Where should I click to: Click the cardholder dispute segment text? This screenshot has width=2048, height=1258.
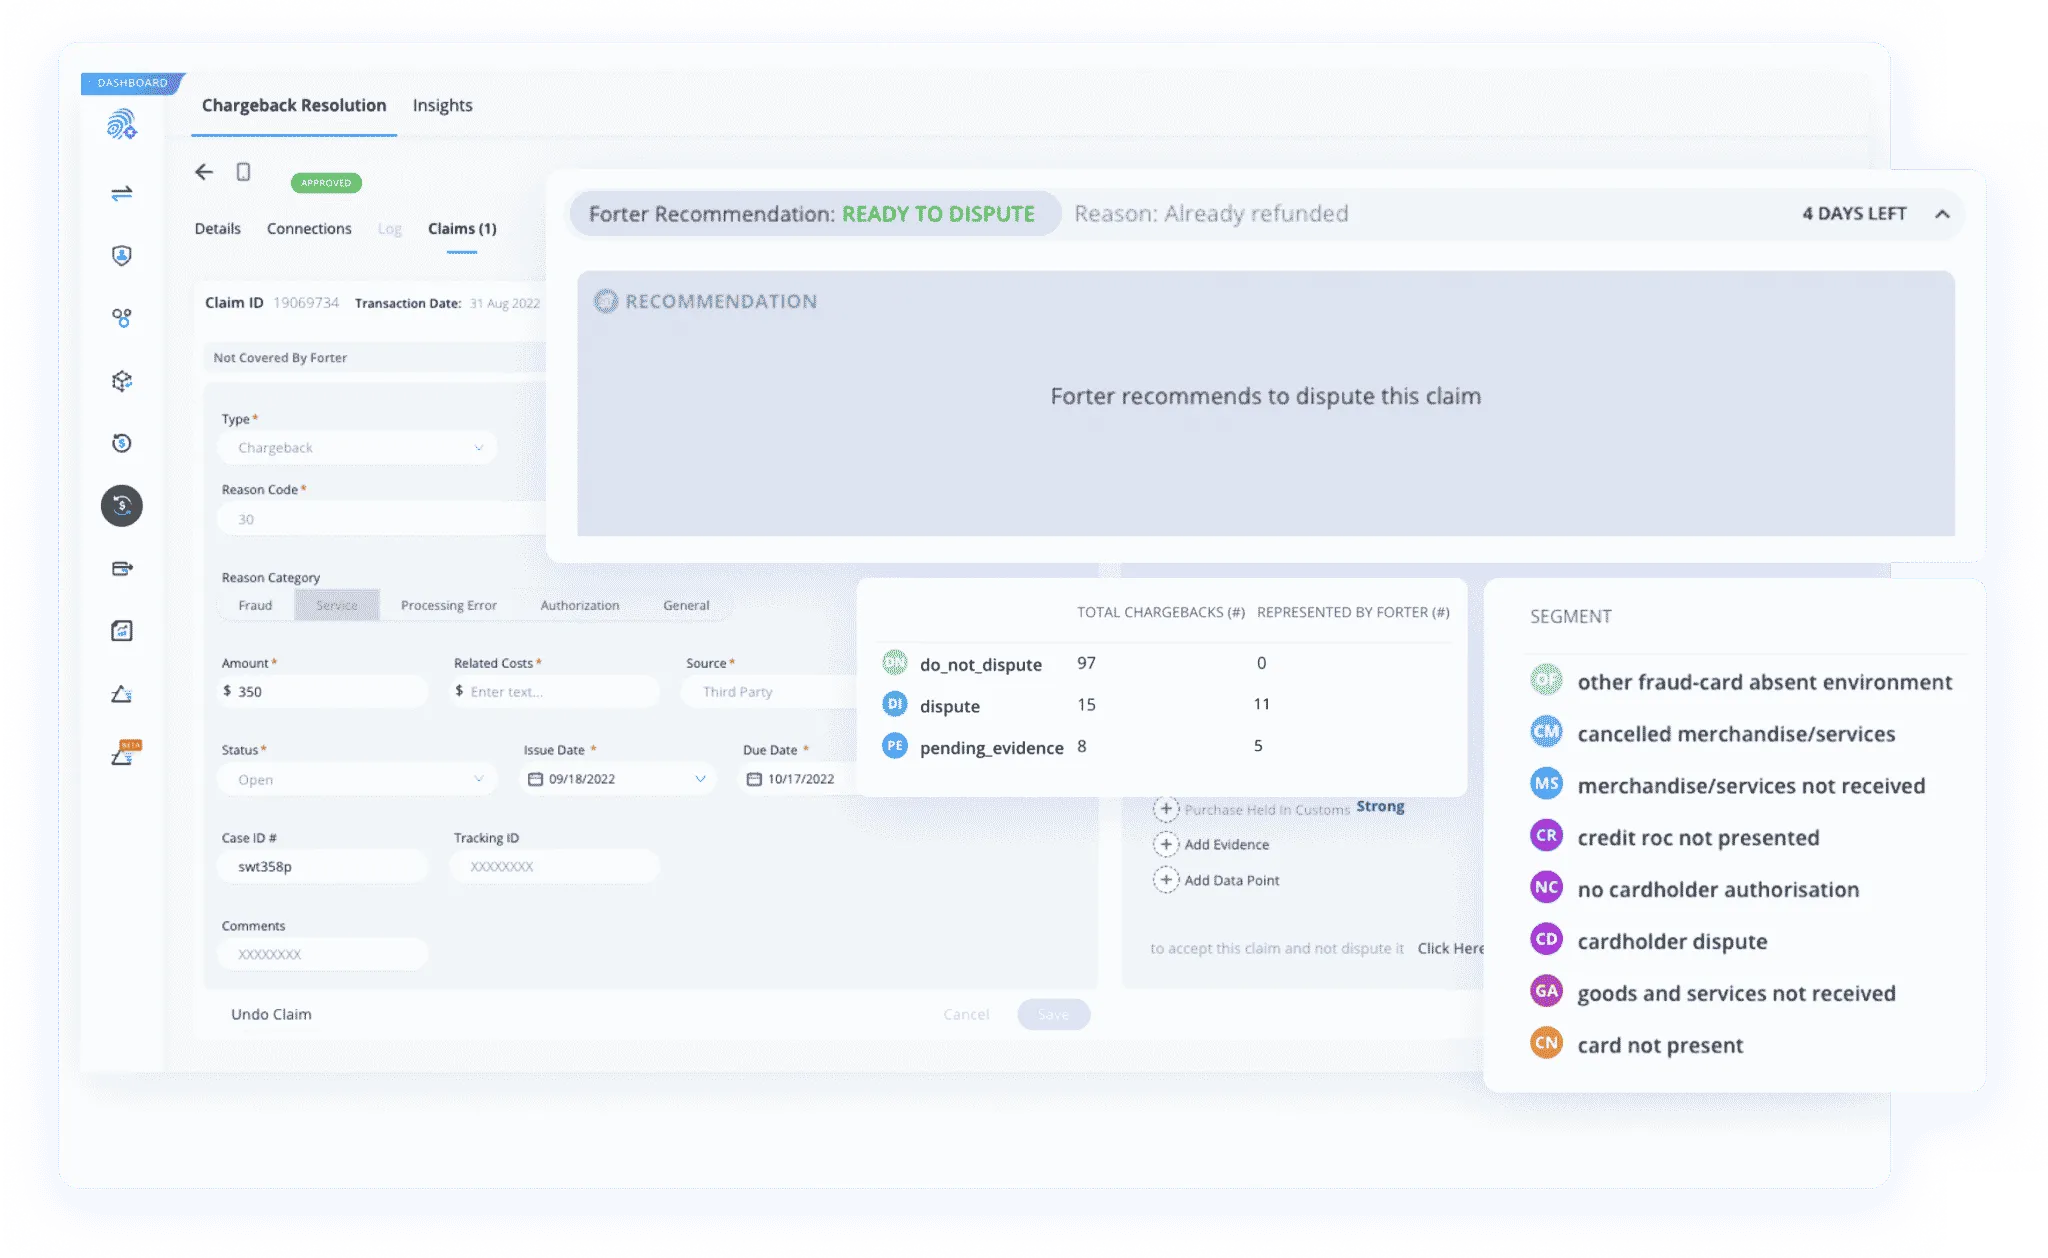click(1672, 941)
